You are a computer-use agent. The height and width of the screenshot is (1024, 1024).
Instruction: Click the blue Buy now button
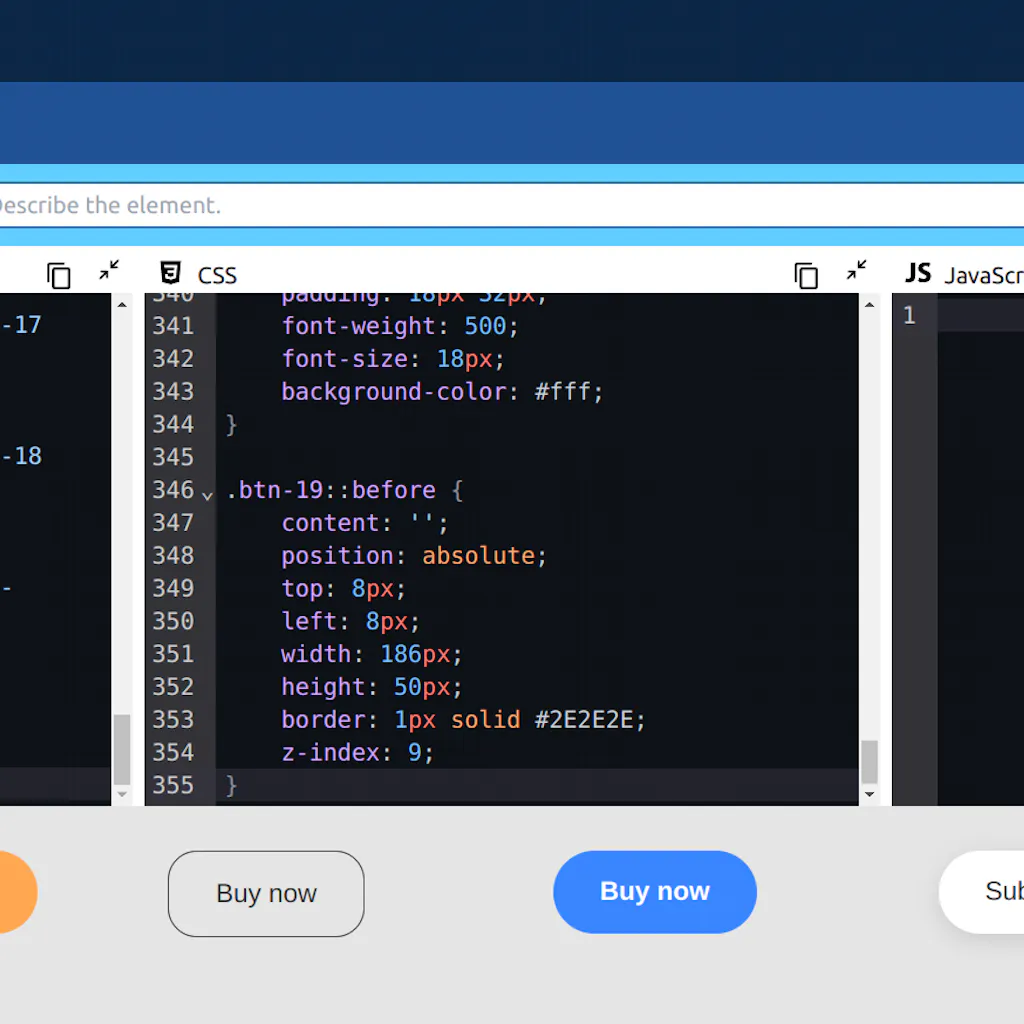655,891
